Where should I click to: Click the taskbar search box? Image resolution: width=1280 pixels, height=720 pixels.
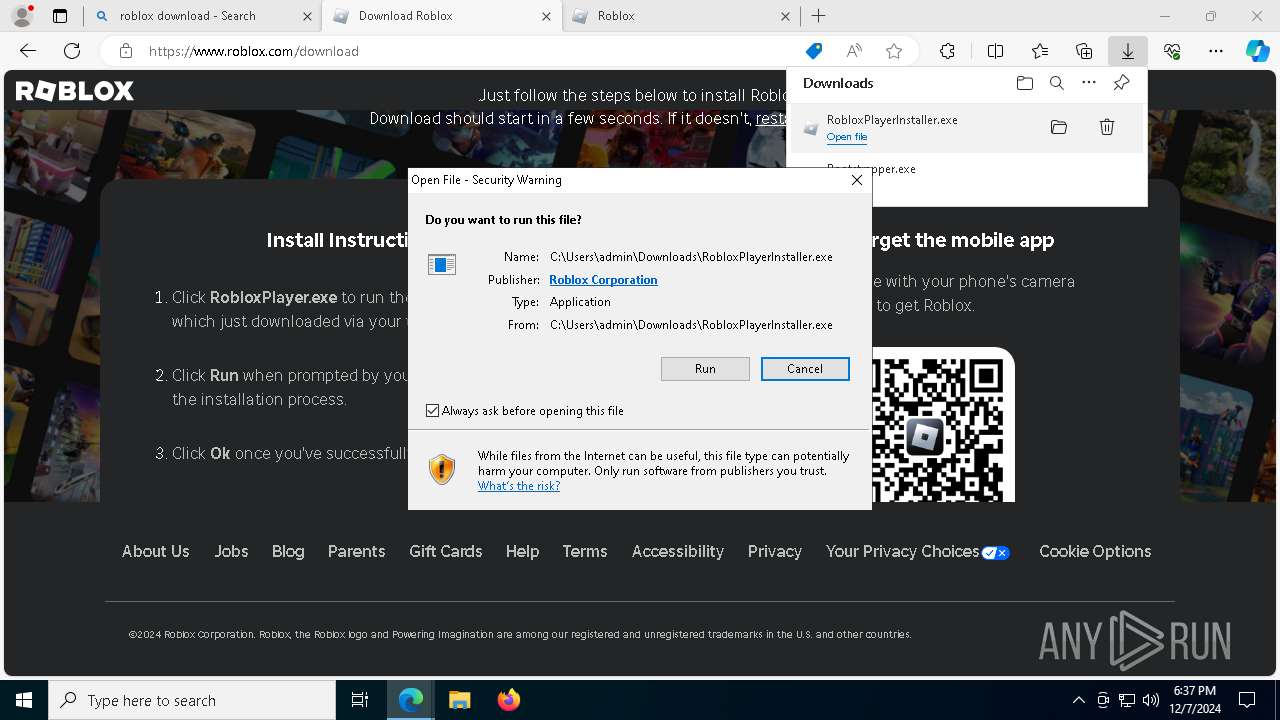(192, 700)
